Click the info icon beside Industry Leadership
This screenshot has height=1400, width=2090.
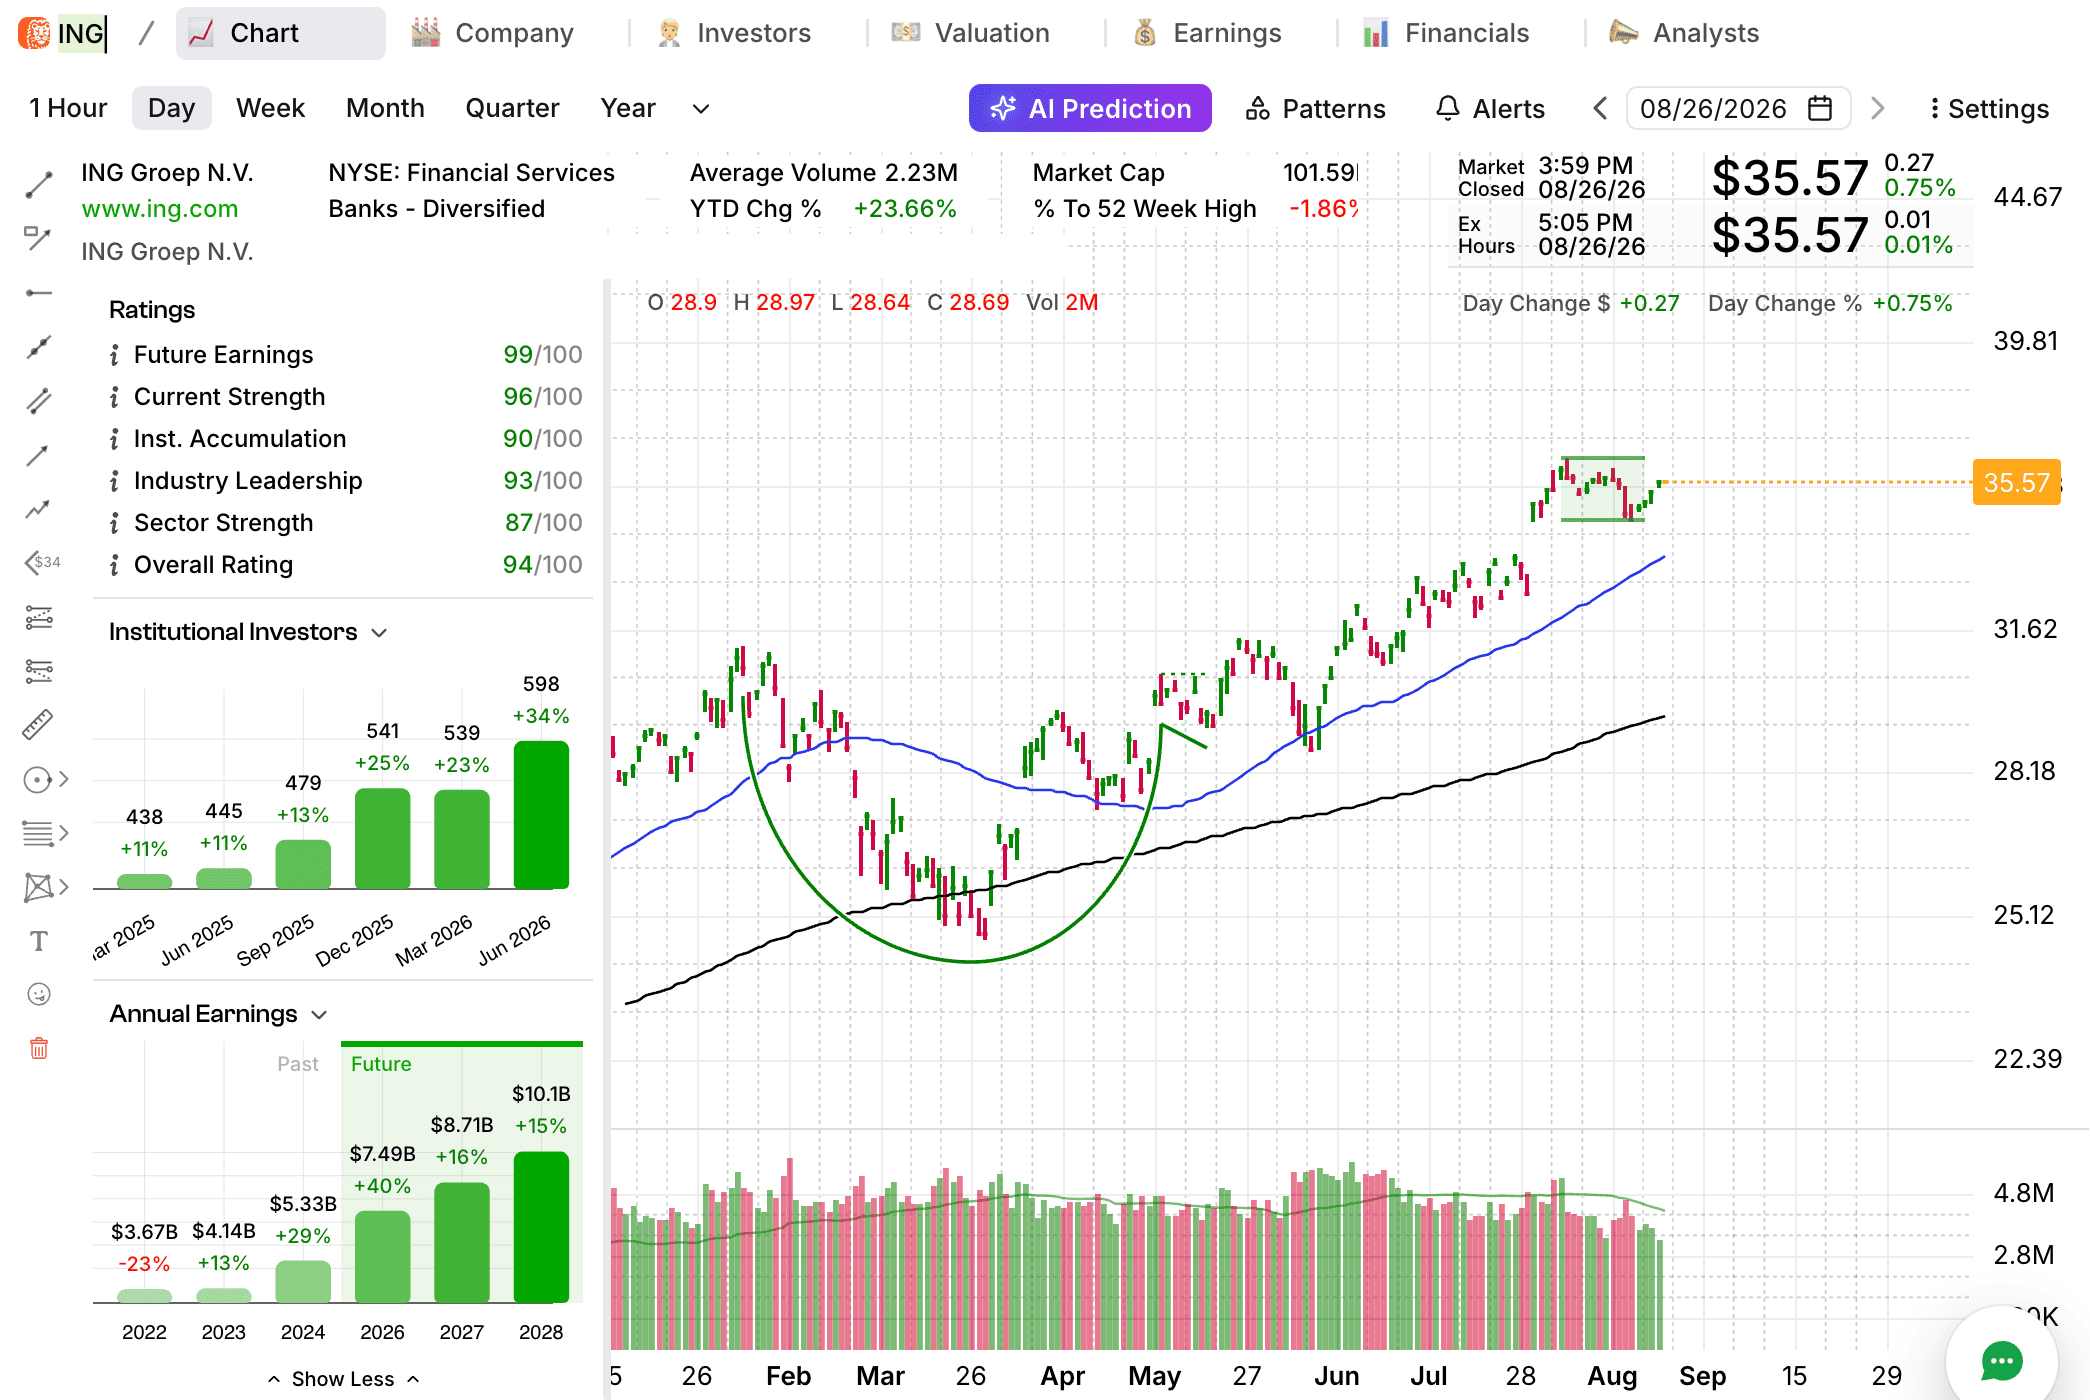[114, 481]
